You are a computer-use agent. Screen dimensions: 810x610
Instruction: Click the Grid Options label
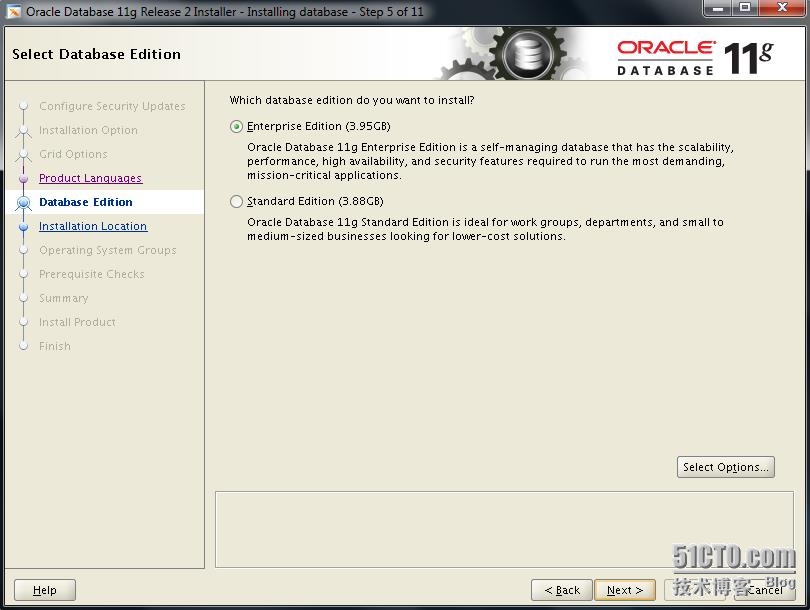pyautogui.click(x=73, y=154)
